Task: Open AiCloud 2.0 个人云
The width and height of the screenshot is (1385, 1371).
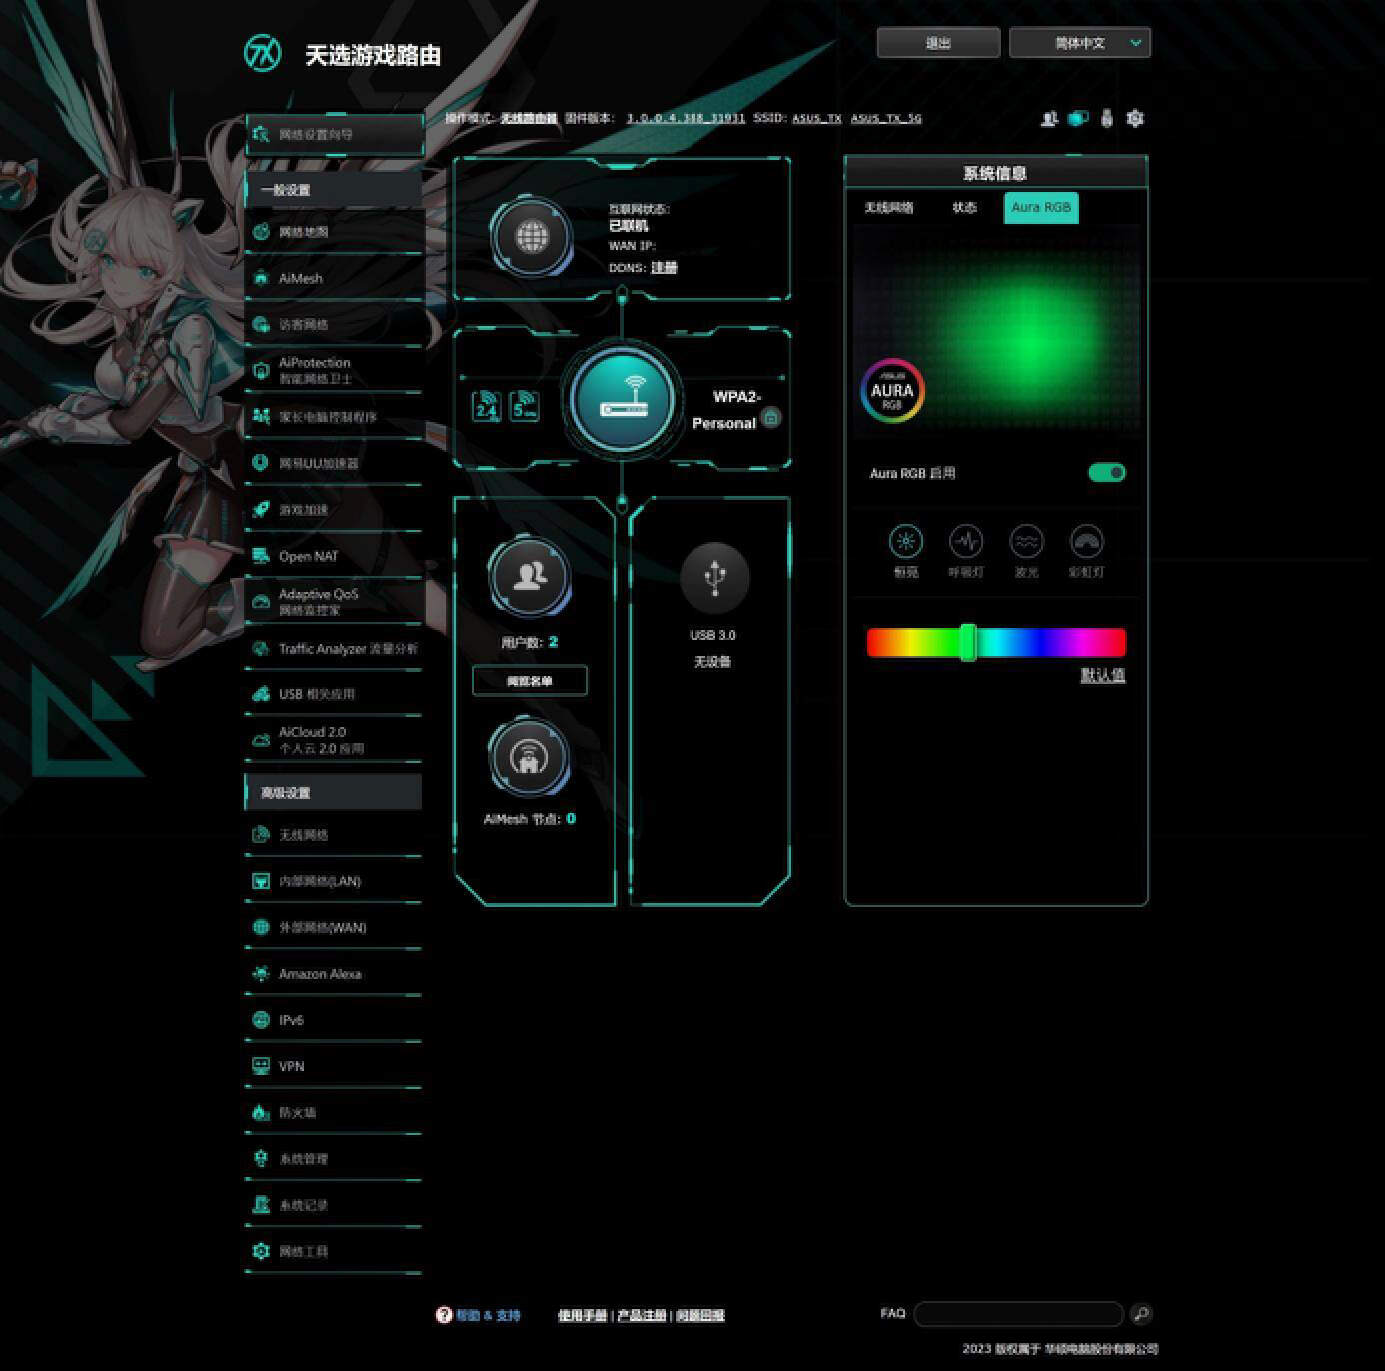Action: pyautogui.click(x=334, y=741)
